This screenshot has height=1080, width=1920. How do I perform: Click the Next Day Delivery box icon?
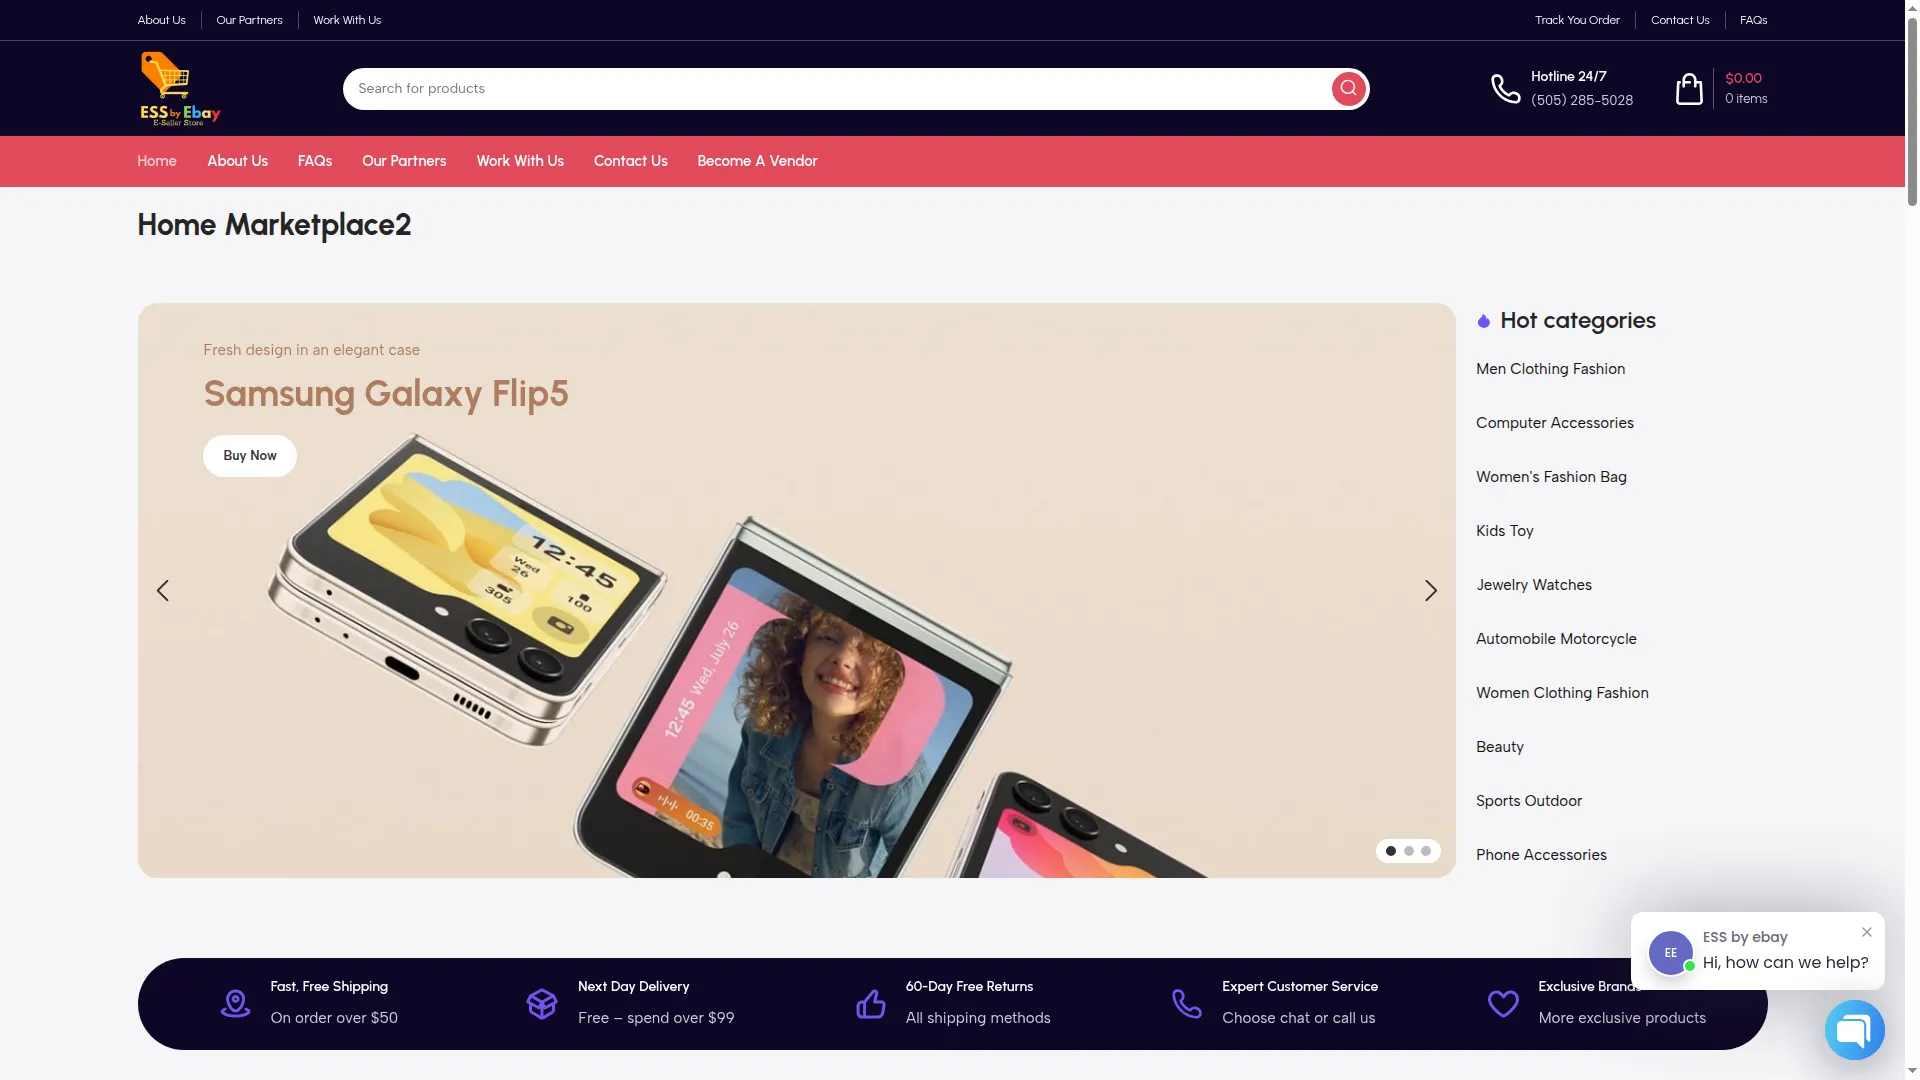point(541,1003)
